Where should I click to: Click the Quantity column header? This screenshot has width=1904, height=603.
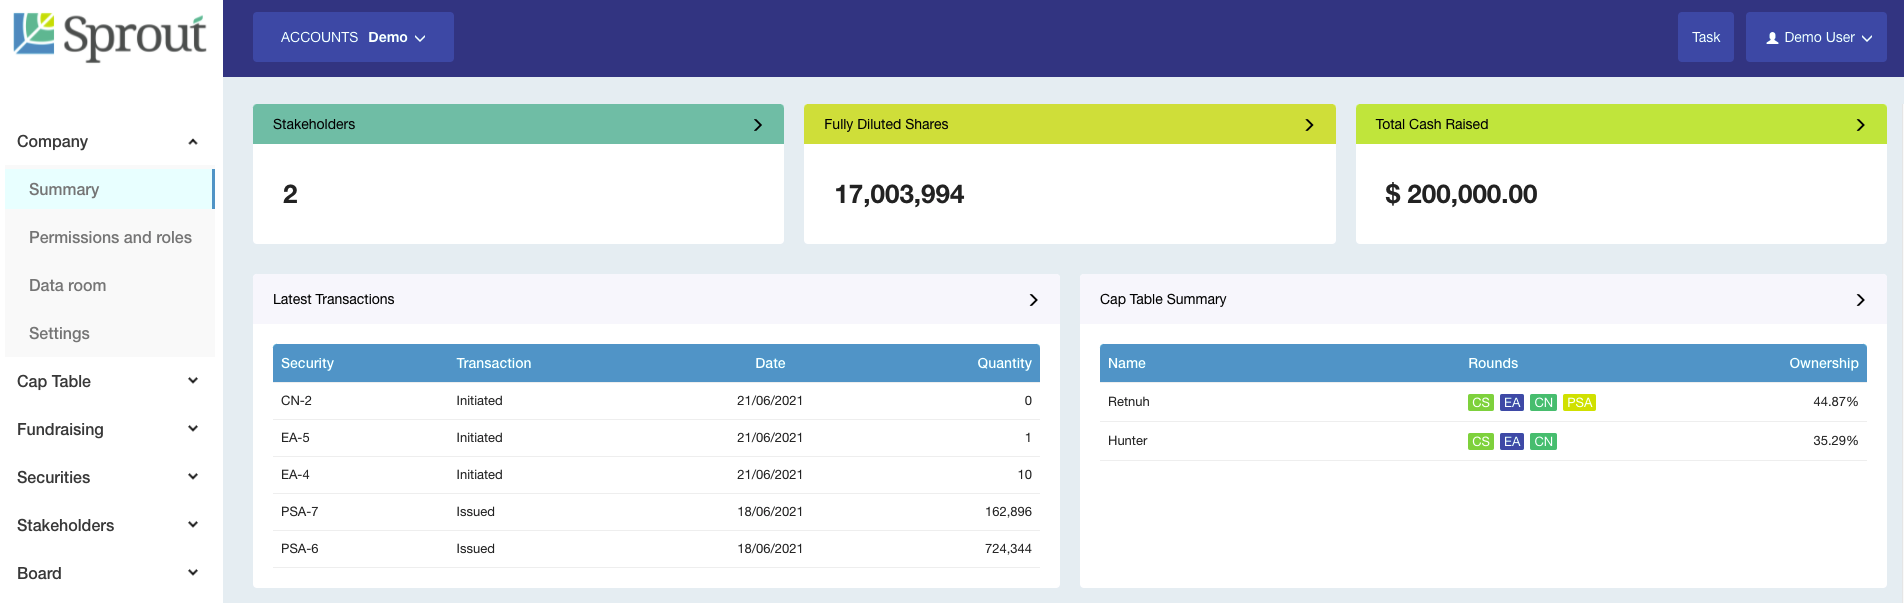point(1003,363)
